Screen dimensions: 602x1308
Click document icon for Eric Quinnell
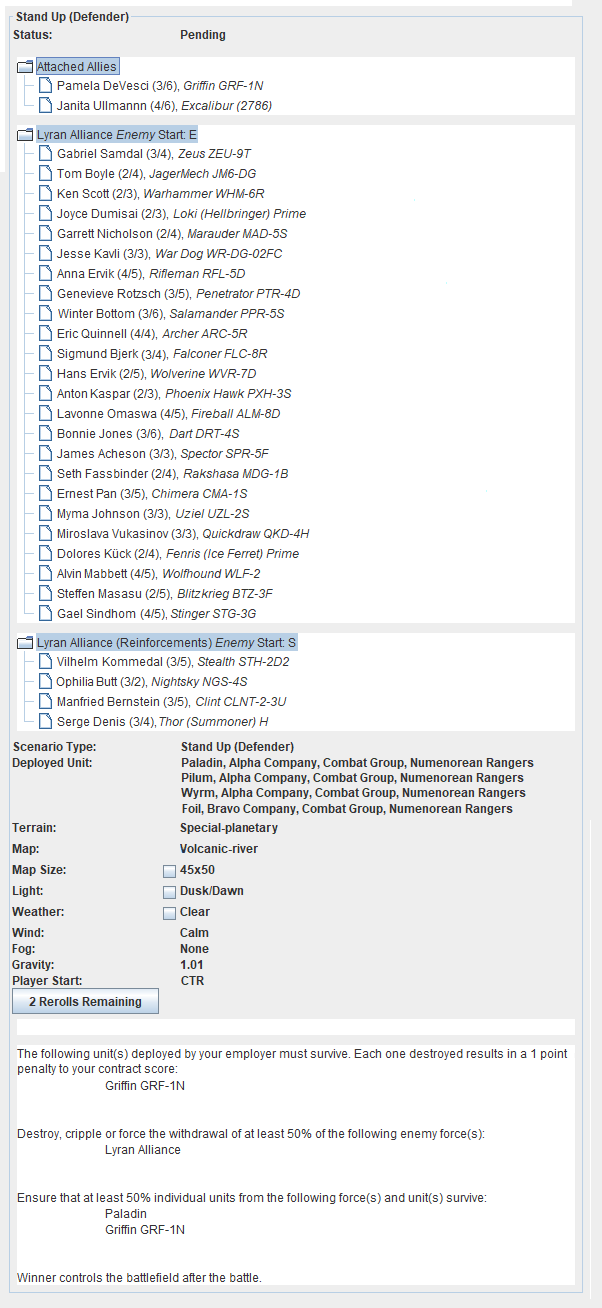(45, 334)
